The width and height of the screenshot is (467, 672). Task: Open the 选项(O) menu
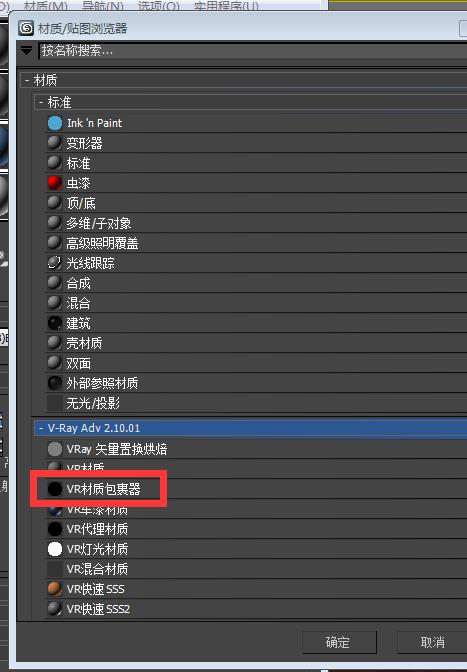(x=159, y=6)
